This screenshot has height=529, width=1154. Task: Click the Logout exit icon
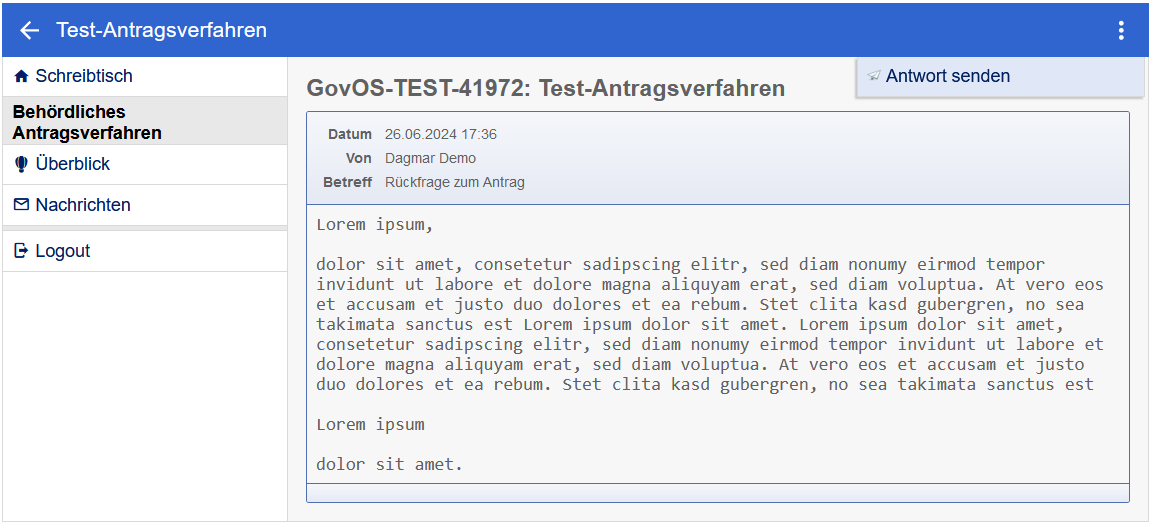(22, 251)
